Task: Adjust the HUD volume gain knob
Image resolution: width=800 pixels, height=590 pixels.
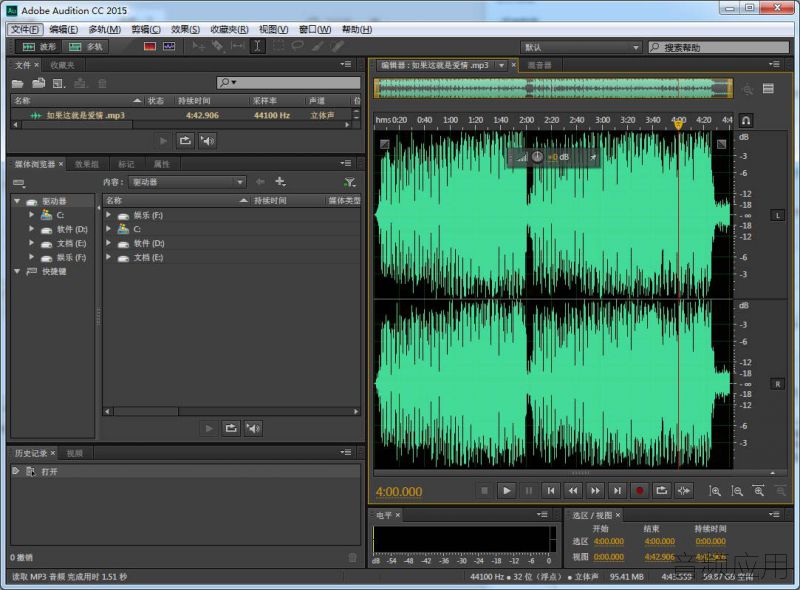Action: tap(537, 157)
